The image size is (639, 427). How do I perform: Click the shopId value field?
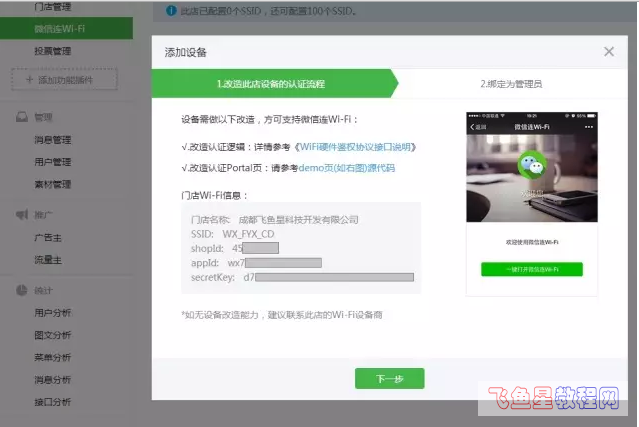coord(256,248)
